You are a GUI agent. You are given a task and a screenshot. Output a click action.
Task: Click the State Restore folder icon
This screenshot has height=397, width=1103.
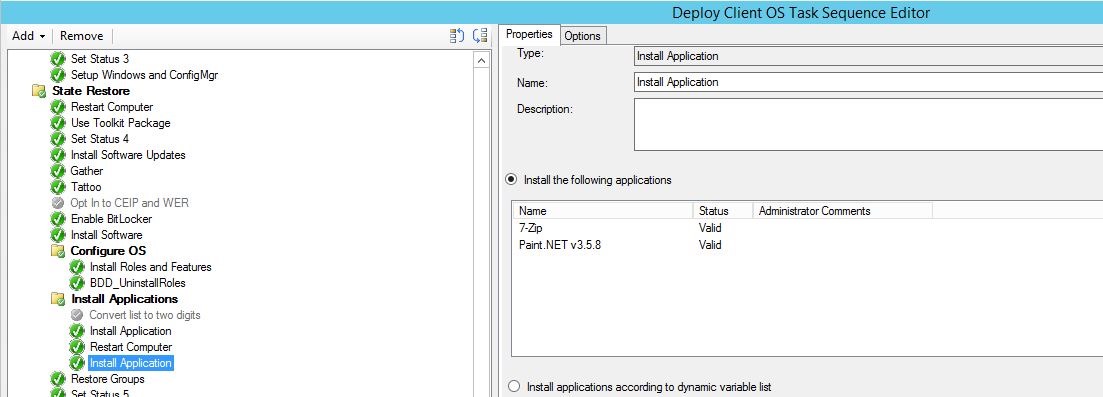point(39,91)
